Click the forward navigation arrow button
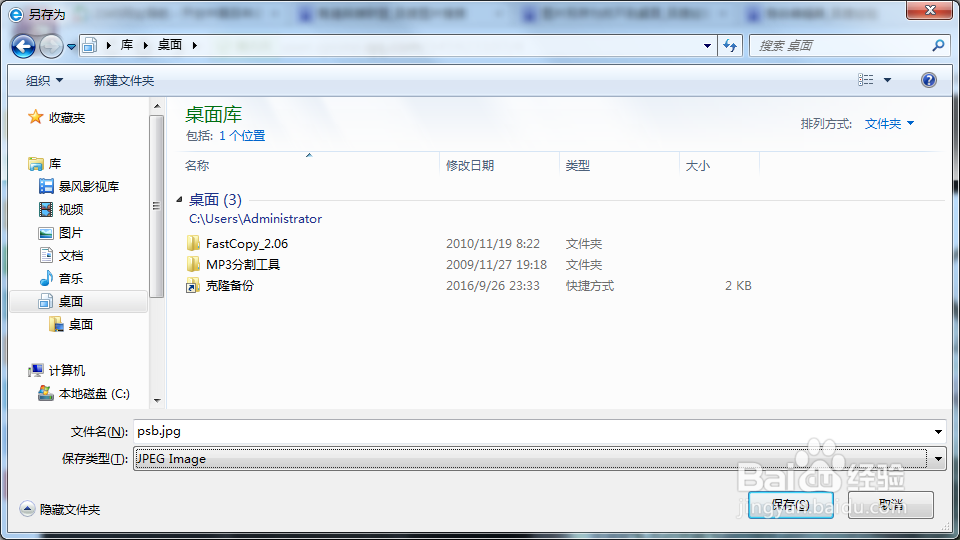Image resolution: width=960 pixels, height=540 pixels. point(51,46)
